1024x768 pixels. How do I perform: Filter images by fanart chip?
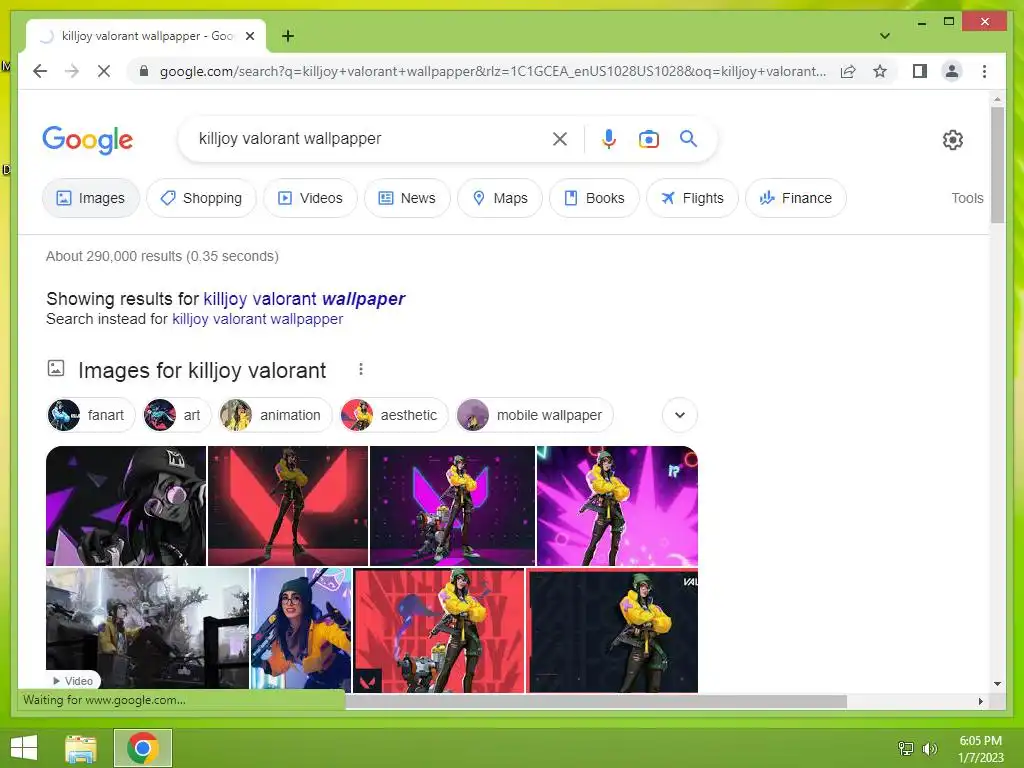click(91, 415)
